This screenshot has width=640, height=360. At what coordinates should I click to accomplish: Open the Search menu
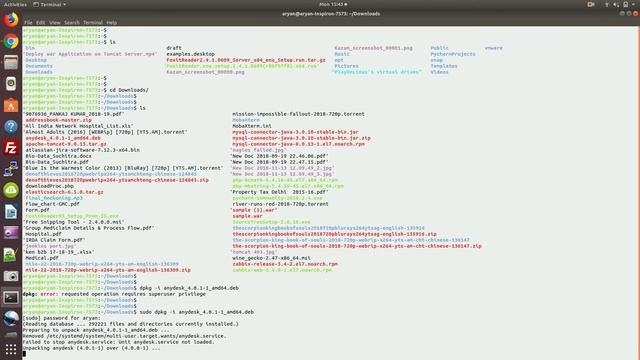(x=72, y=22)
